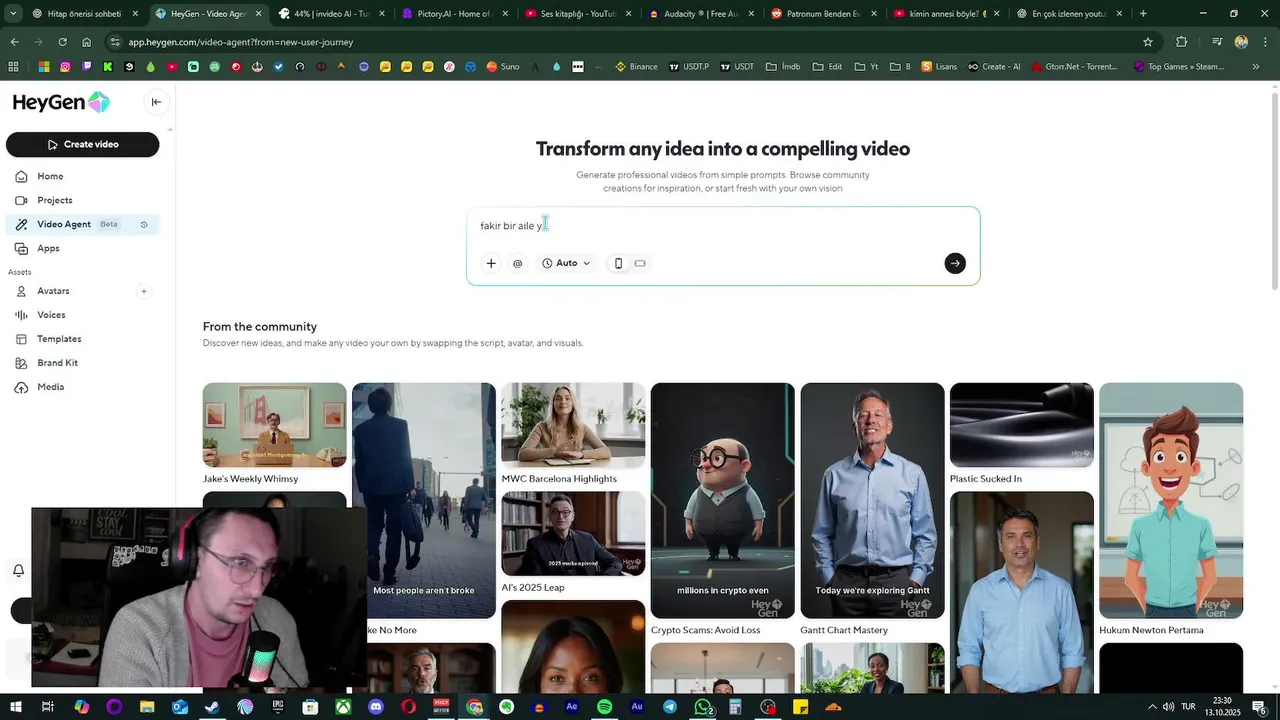Viewport: 1280px width, 720px height.
Task: Open the Binance bookmark
Action: (636, 67)
